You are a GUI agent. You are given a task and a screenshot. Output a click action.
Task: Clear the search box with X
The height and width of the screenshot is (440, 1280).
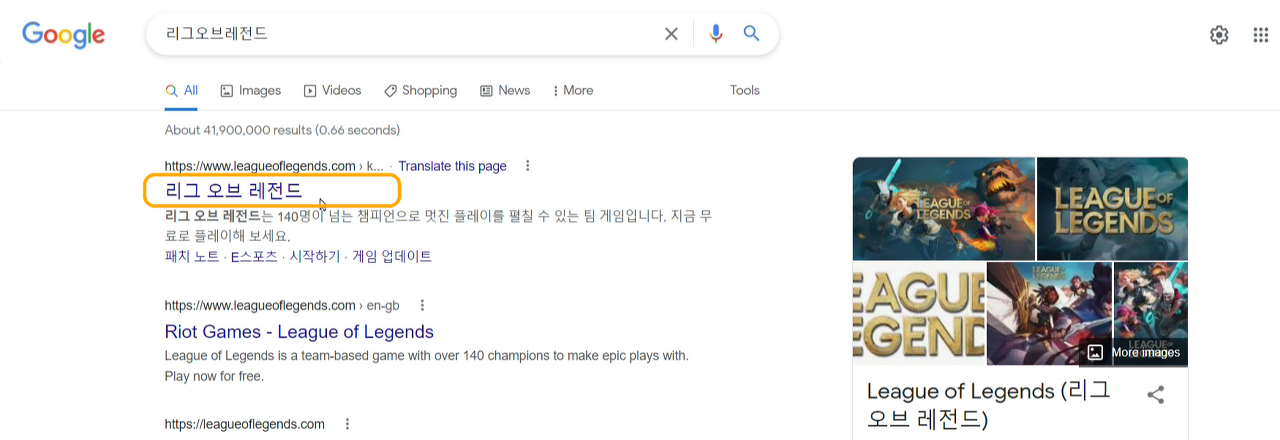671,34
